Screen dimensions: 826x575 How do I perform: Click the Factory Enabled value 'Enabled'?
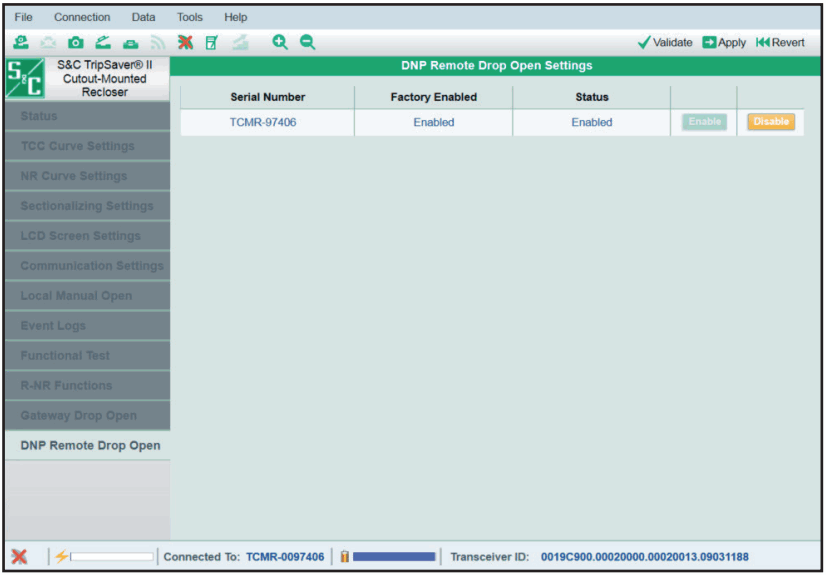[x=434, y=122]
